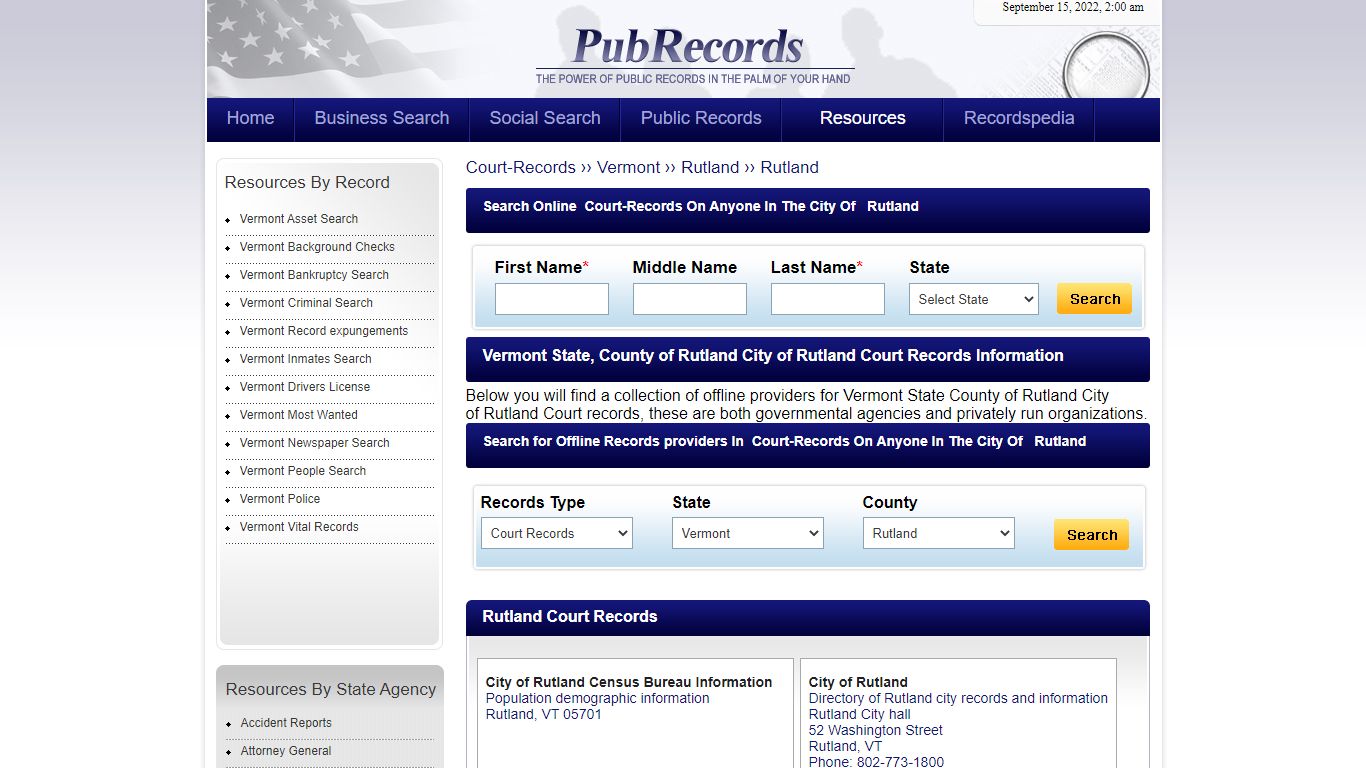Screen dimensions: 1366x768
Task: Click 52 Washington Street address text
Action: [x=876, y=730]
